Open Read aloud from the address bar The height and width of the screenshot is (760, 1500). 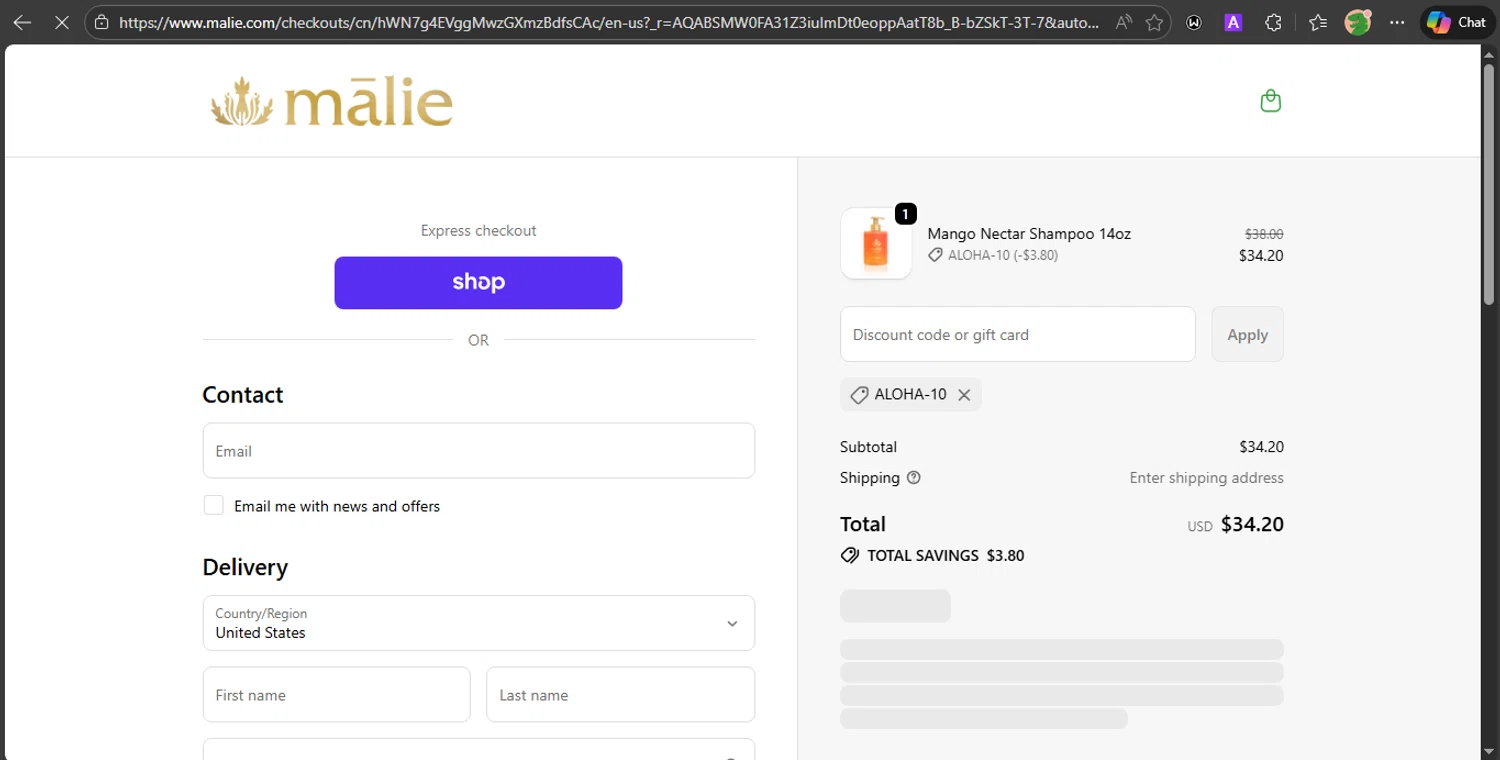pos(1124,22)
